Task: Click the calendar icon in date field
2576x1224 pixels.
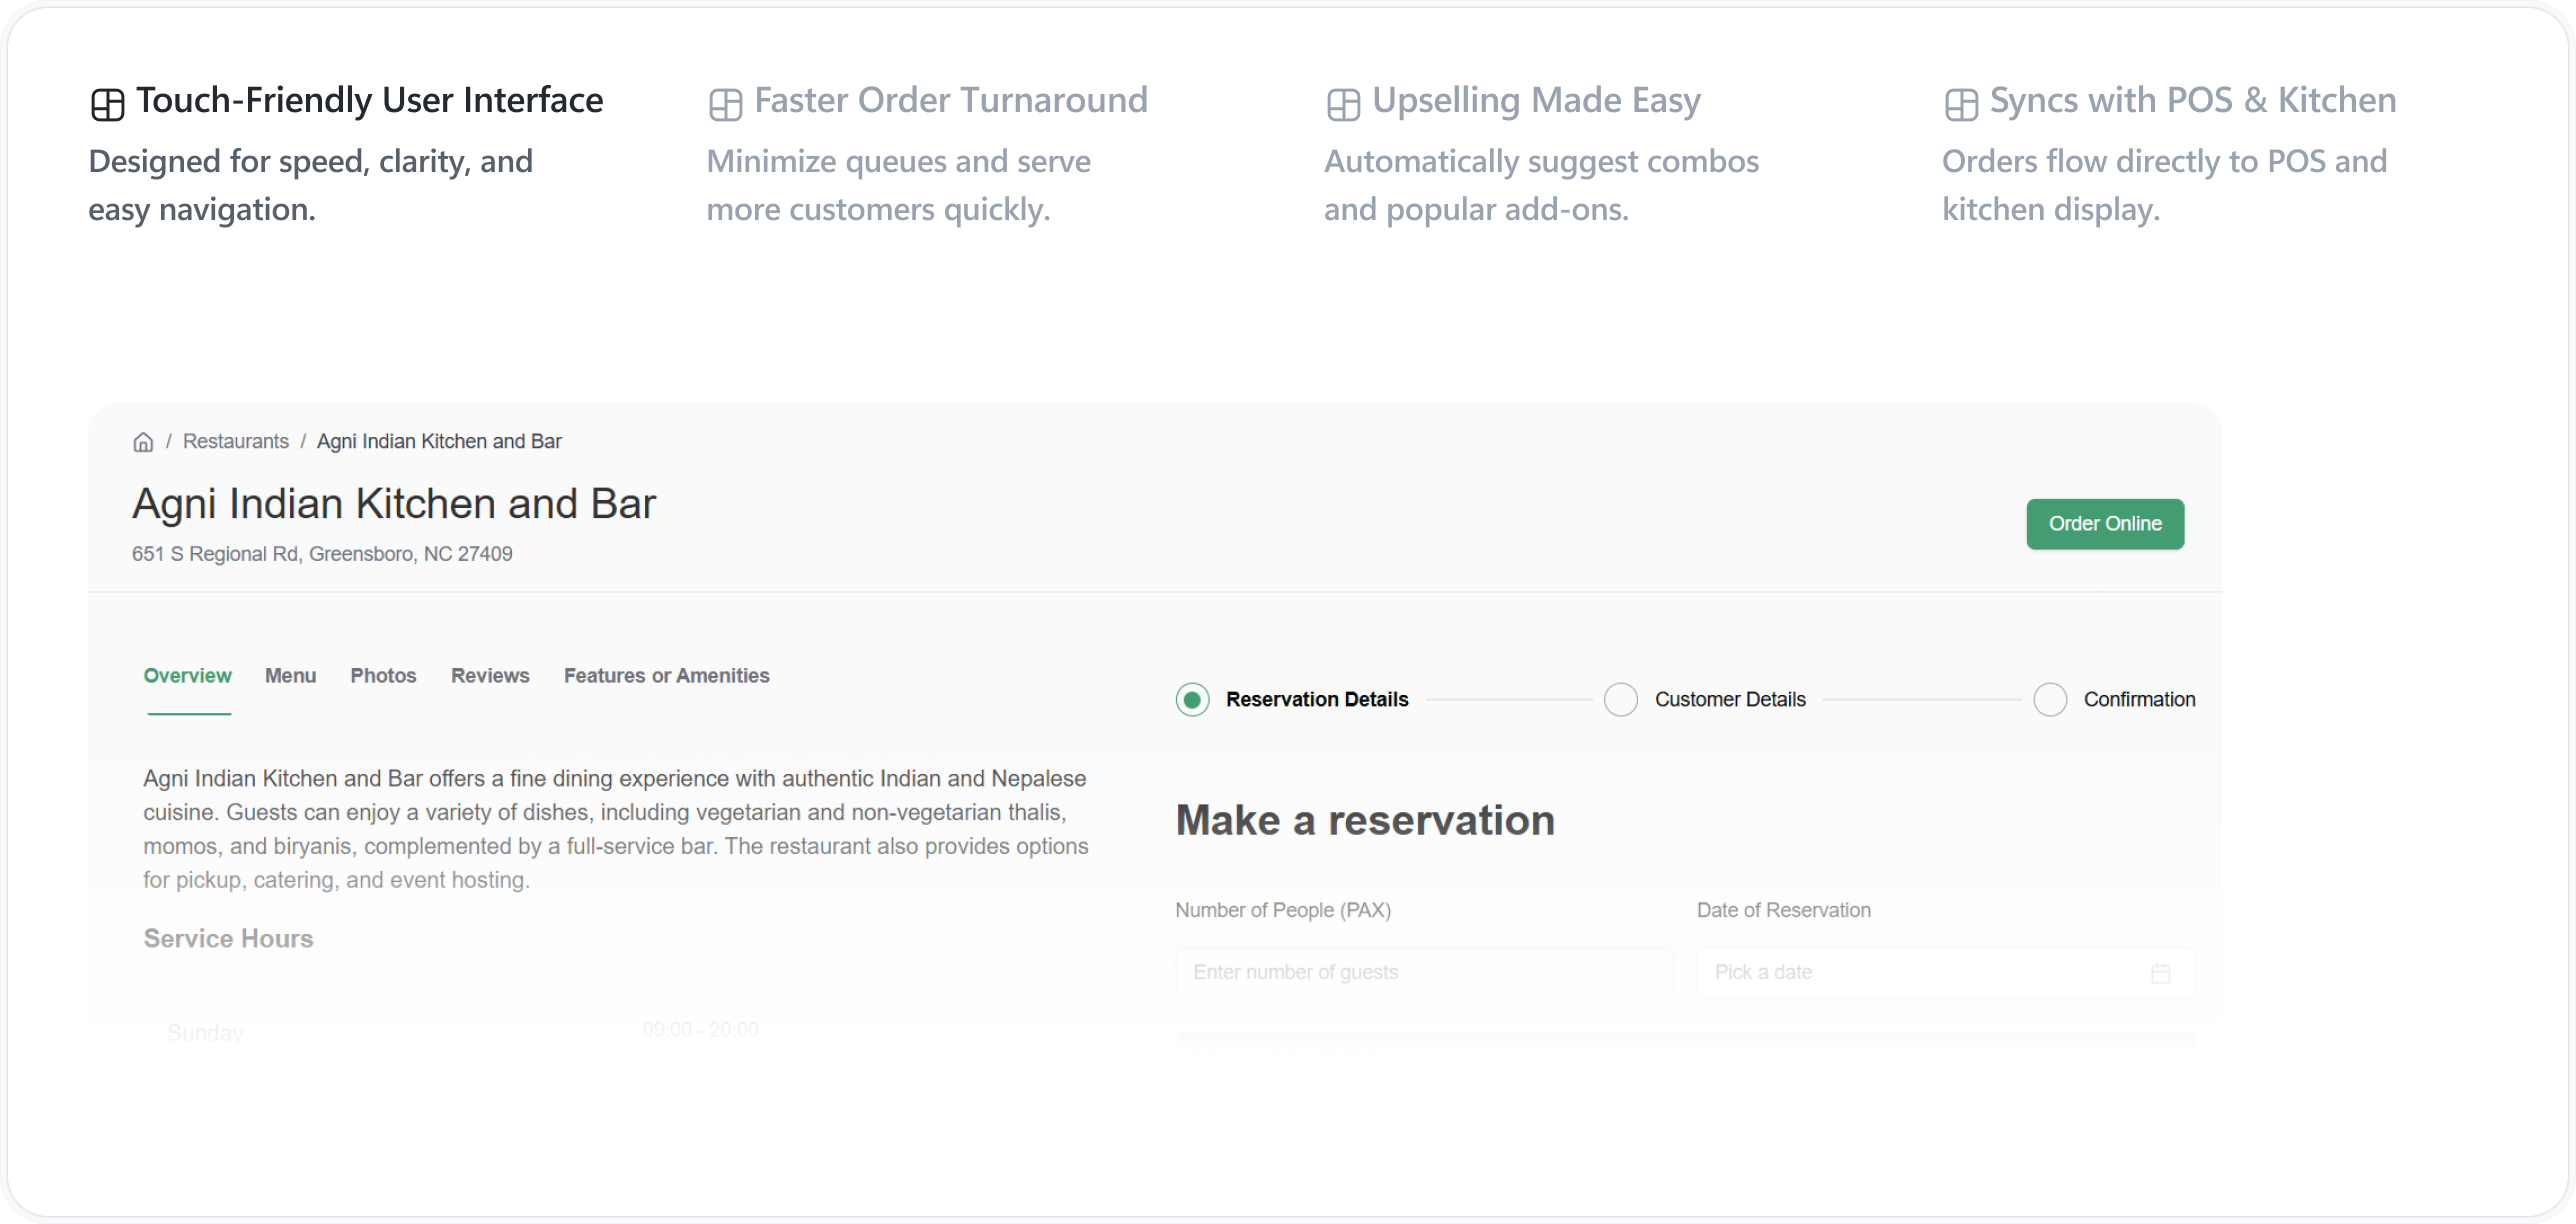Action: 2160,973
